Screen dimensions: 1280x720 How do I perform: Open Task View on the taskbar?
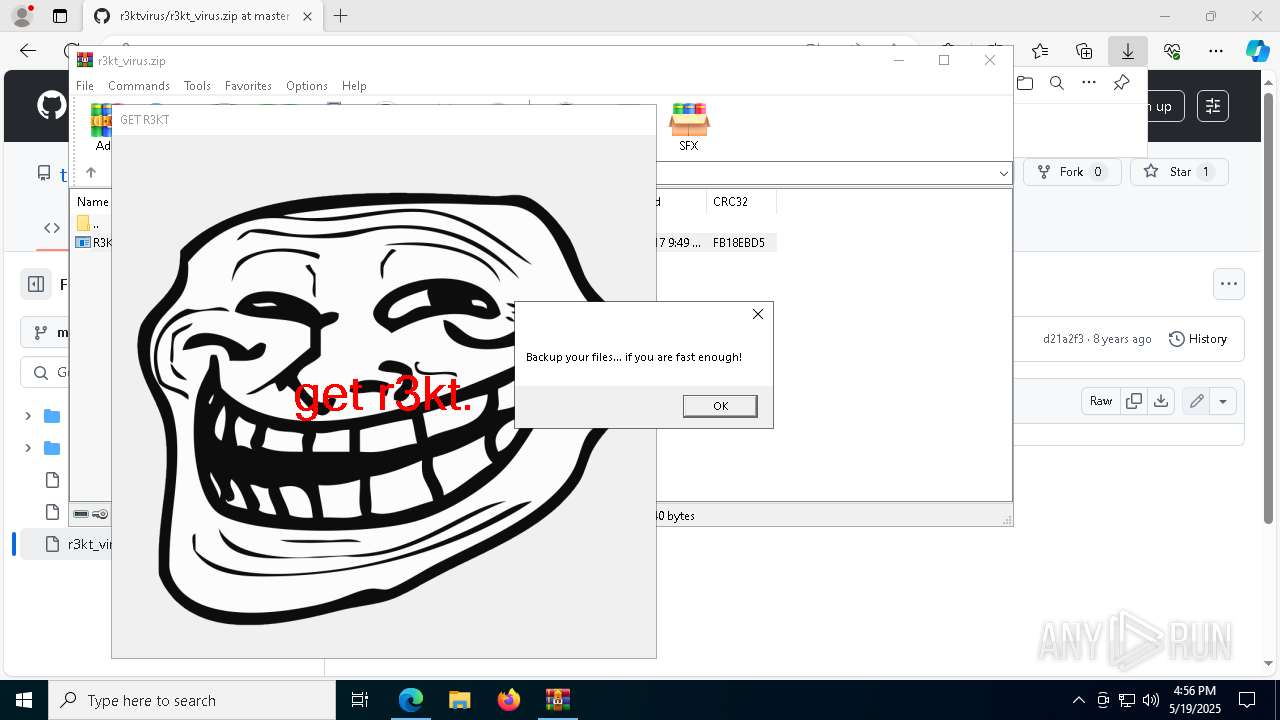click(360, 700)
